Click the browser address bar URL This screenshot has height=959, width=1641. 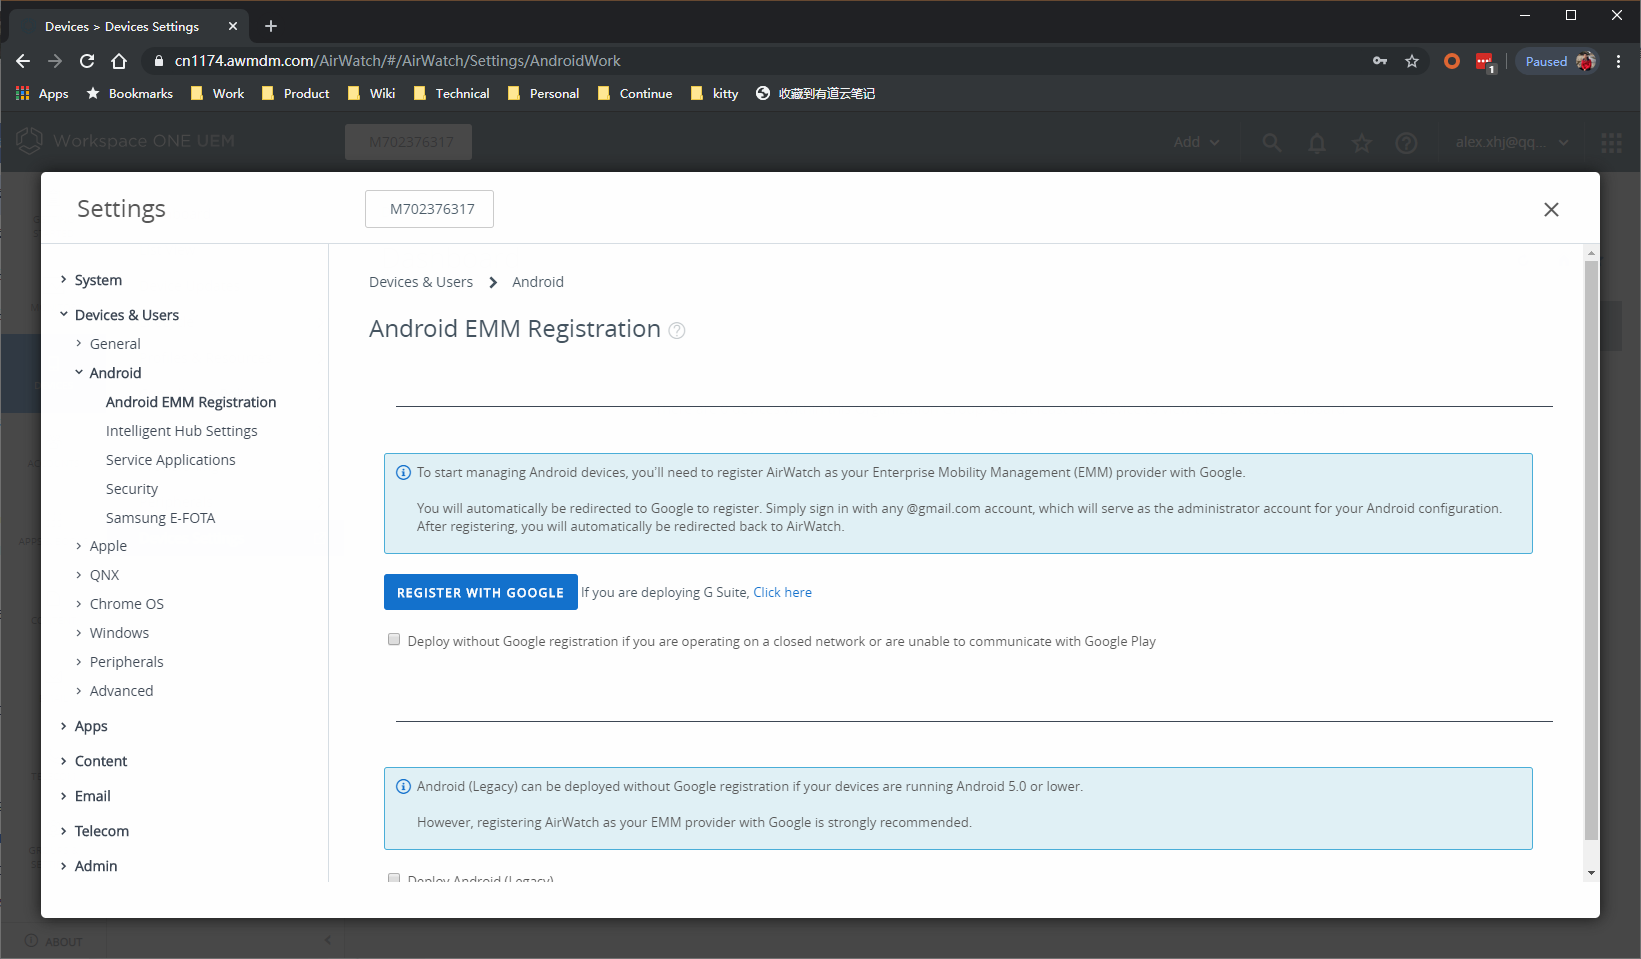397,61
